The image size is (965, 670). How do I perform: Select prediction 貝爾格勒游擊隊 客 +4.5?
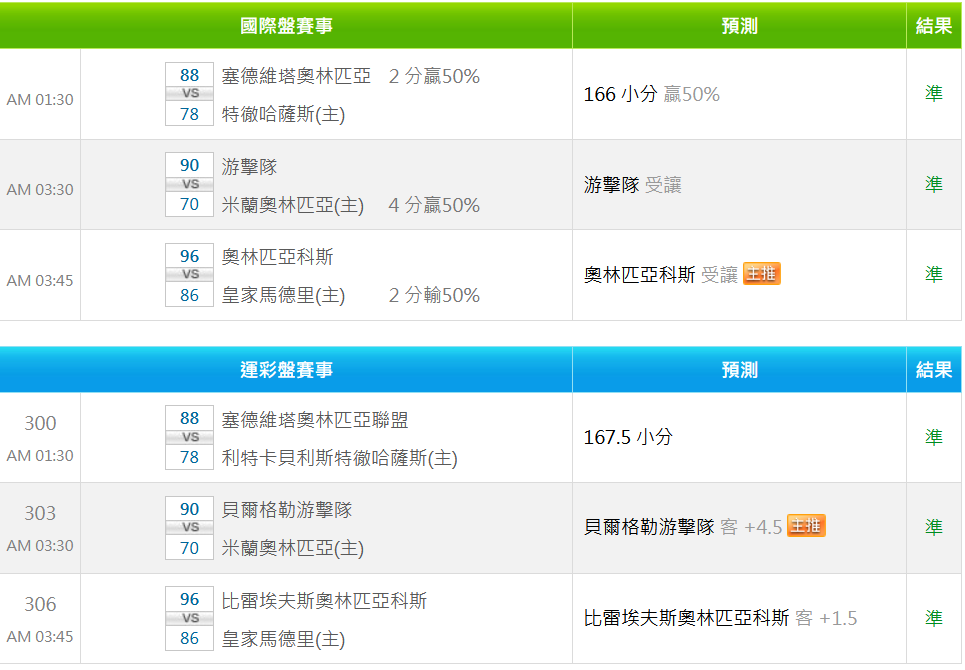click(x=683, y=527)
